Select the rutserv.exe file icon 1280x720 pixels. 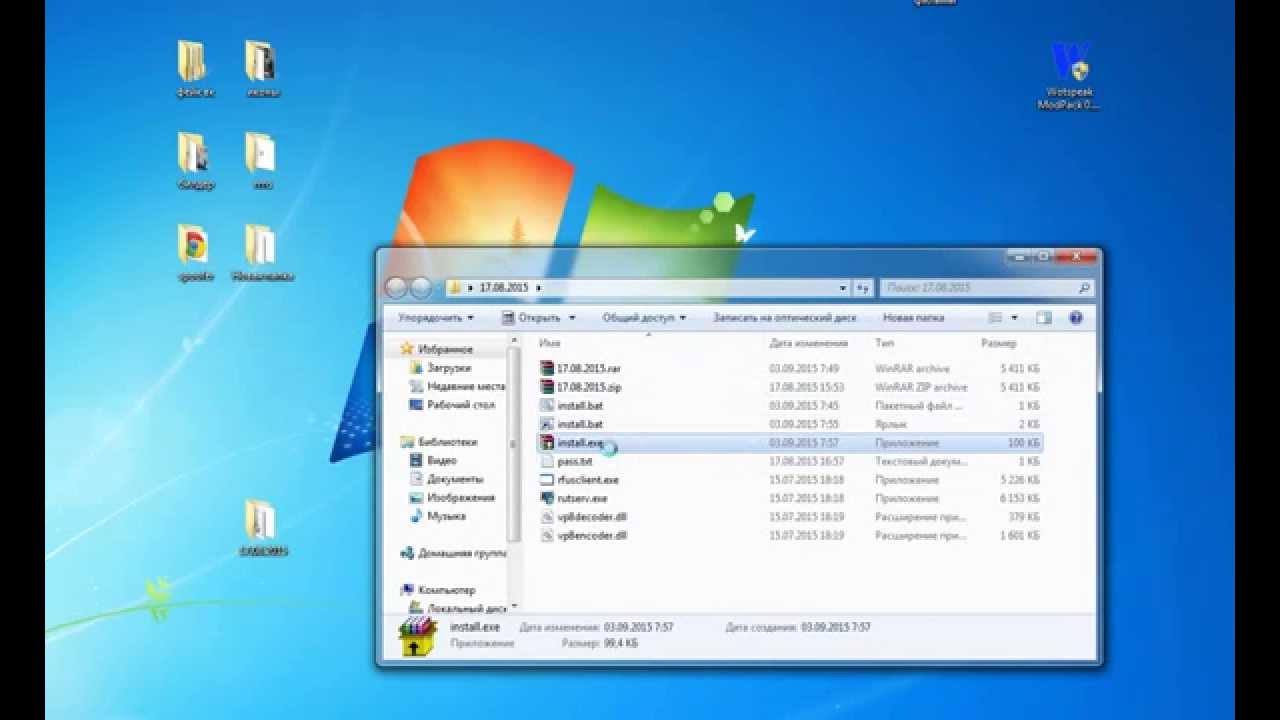click(x=547, y=498)
